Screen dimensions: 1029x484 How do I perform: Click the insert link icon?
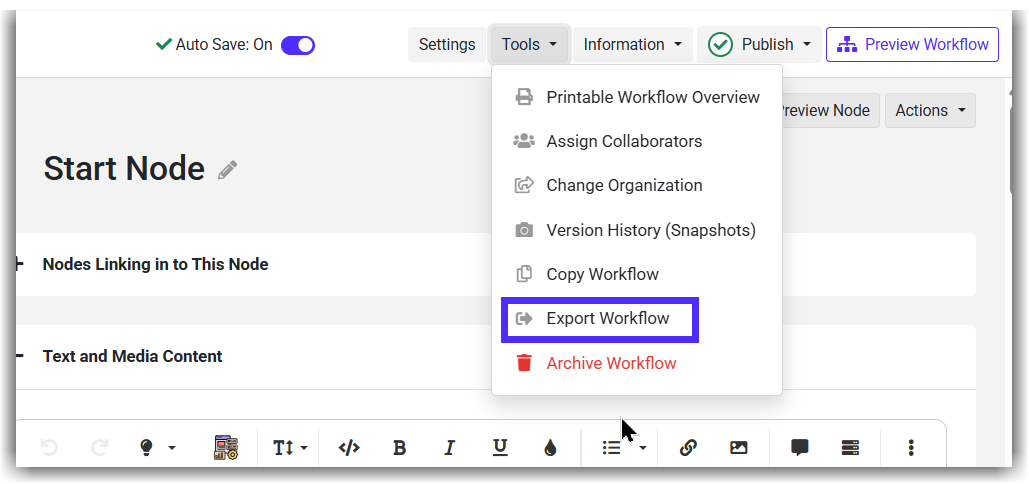click(x=688, y=448)
